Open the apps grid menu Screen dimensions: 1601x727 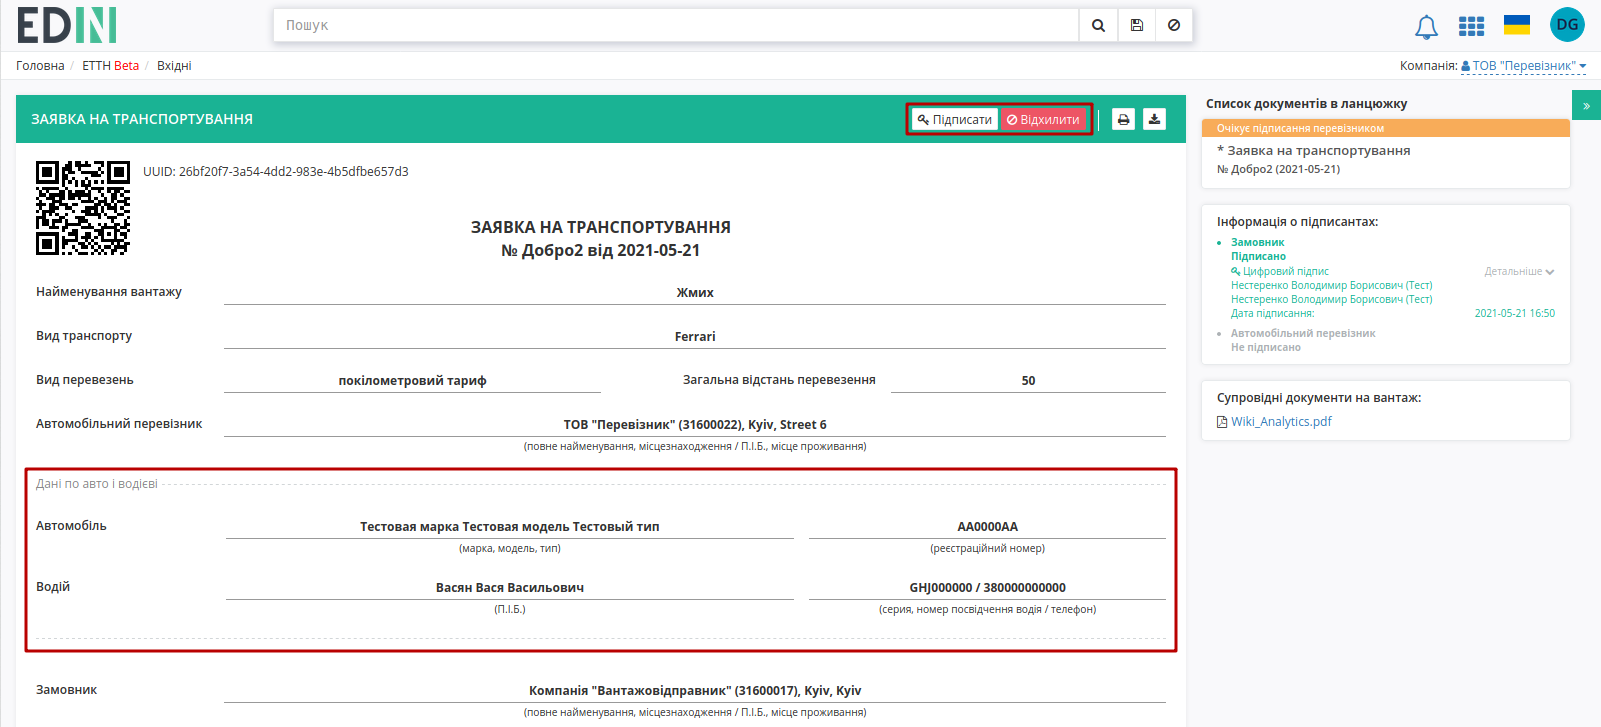tap(1471, 26)
